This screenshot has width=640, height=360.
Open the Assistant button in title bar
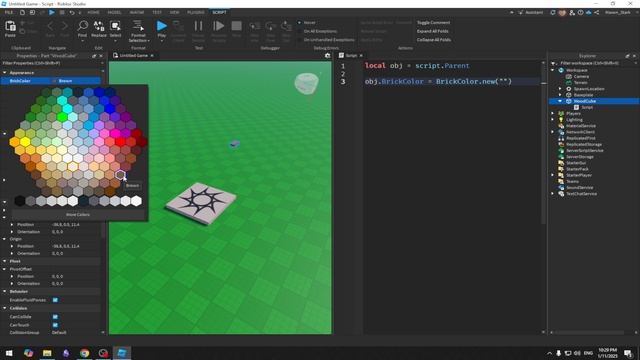click(531, 13)
